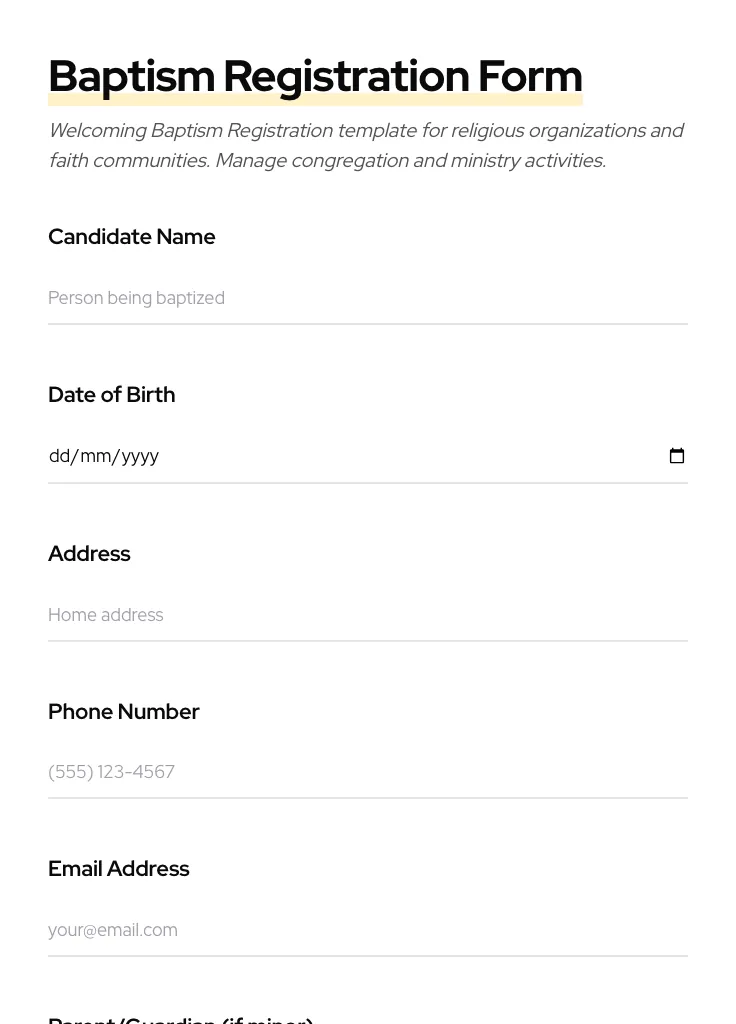Select the month segment of Date of Birth
The height and width of the screenshot is (1024, 736).
click(96, 456)
